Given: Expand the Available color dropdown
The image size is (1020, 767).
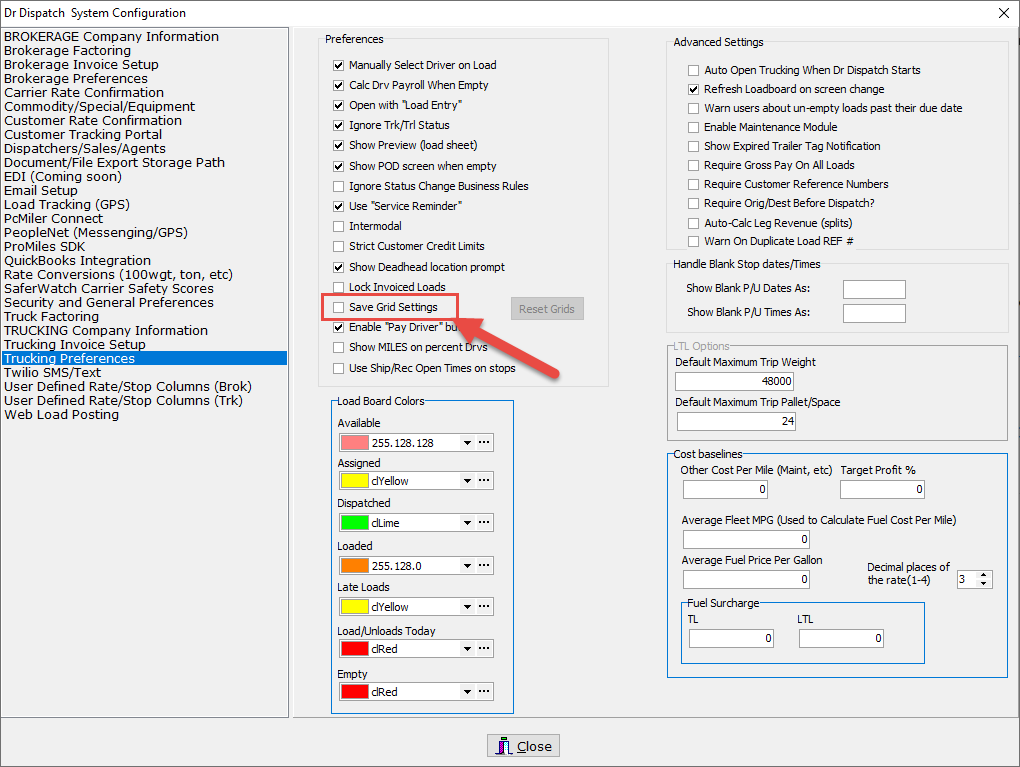Looking at the screenshot, I should 467,442.
